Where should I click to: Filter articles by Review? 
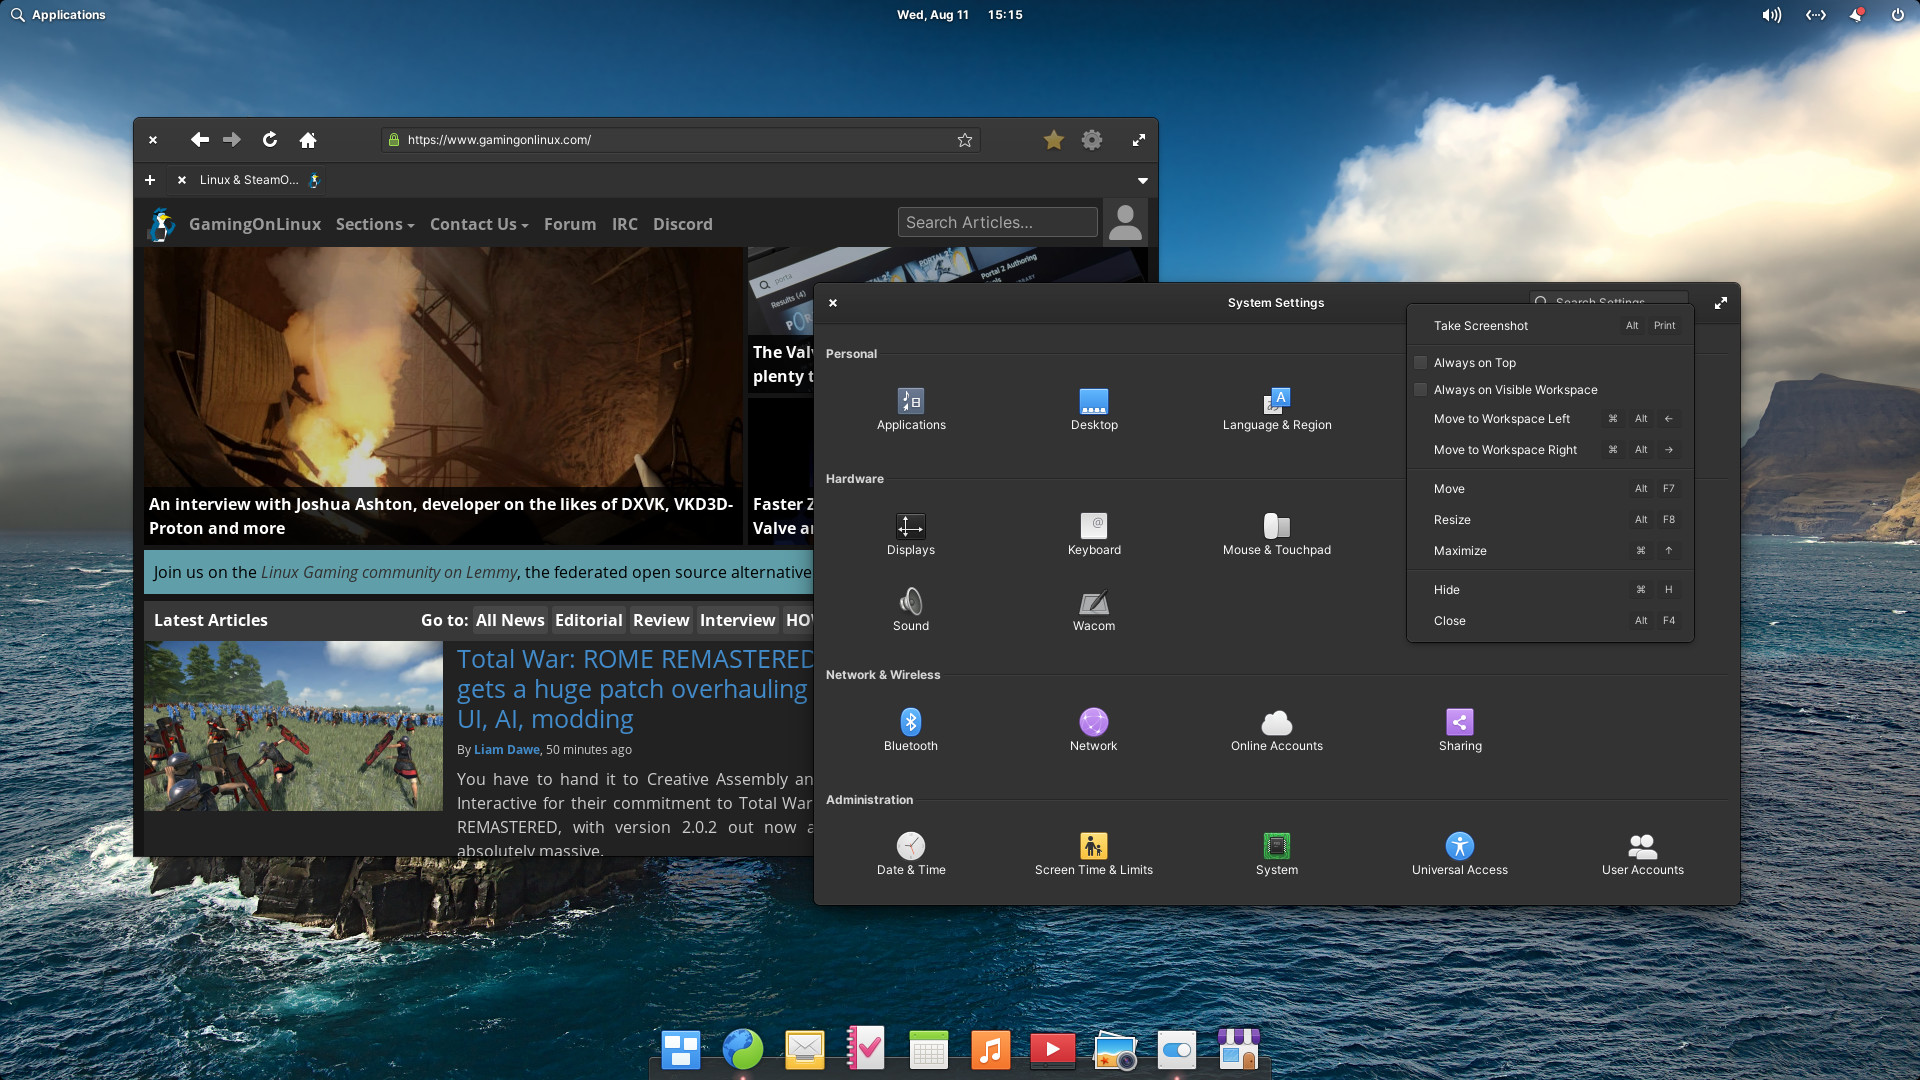click(661, 620)
